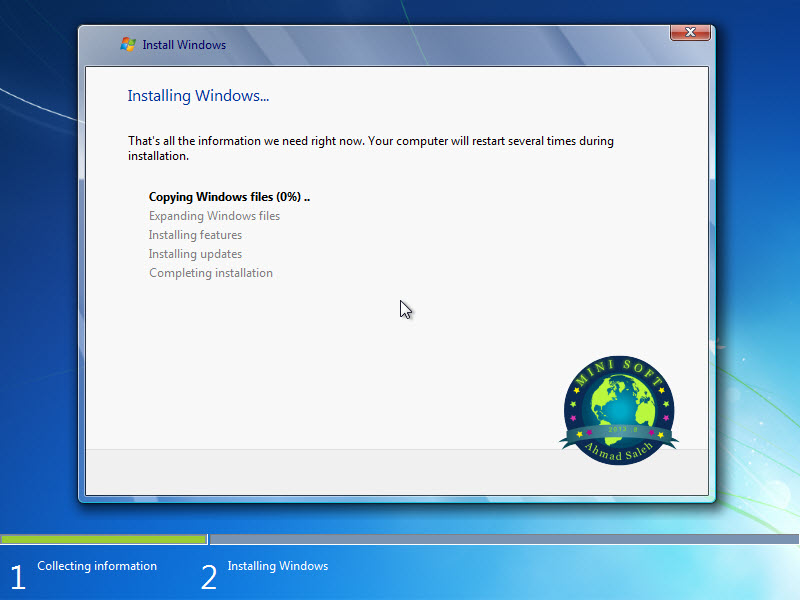Close the Install Windows dialog
This screenshot has height=600, width=800.
click(x=690, y=32)
